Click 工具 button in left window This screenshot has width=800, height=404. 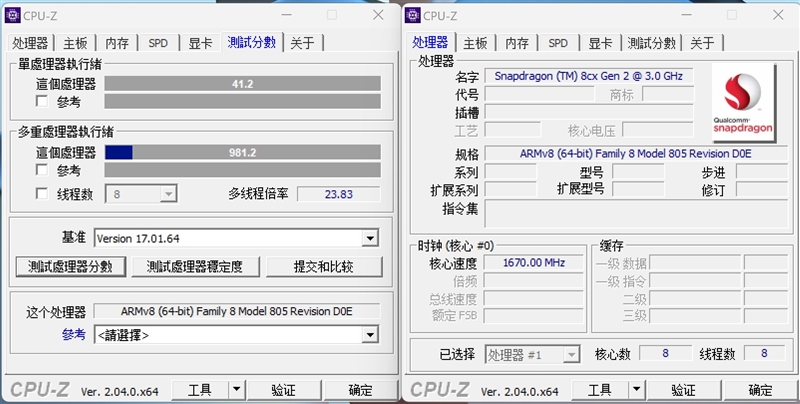pos(200,390)
